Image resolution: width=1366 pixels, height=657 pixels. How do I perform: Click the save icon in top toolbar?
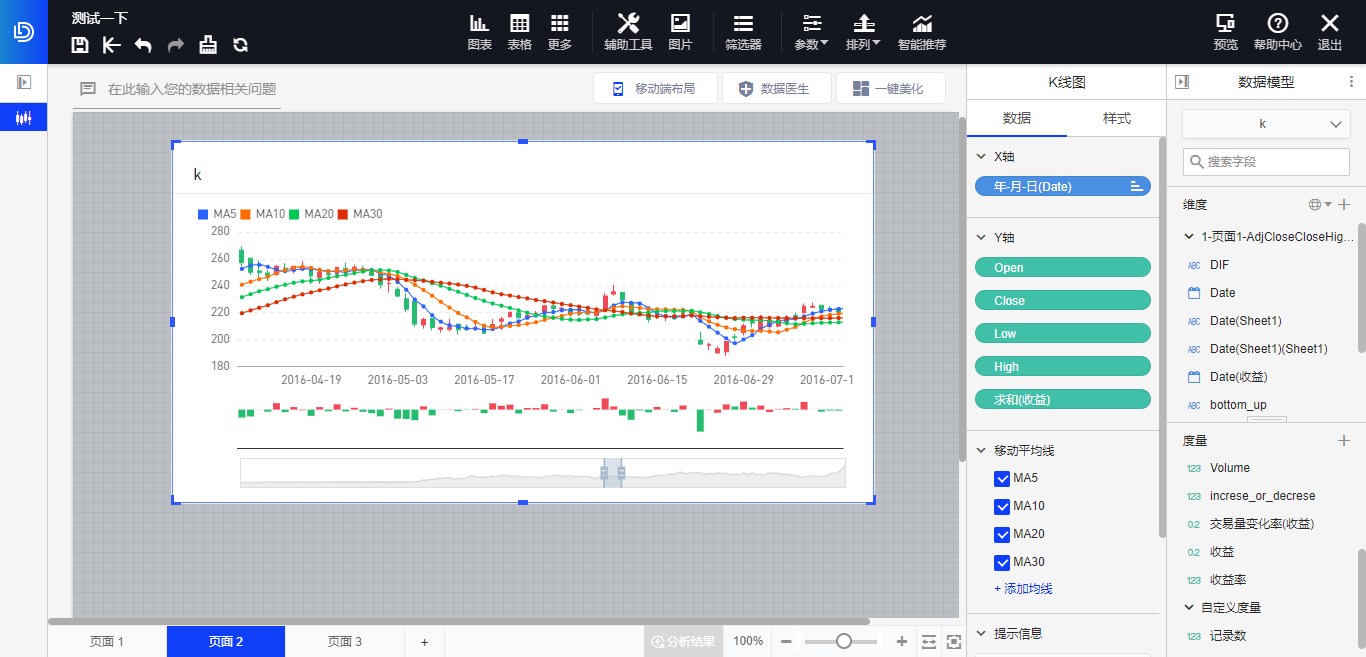[x=81, y=45]
